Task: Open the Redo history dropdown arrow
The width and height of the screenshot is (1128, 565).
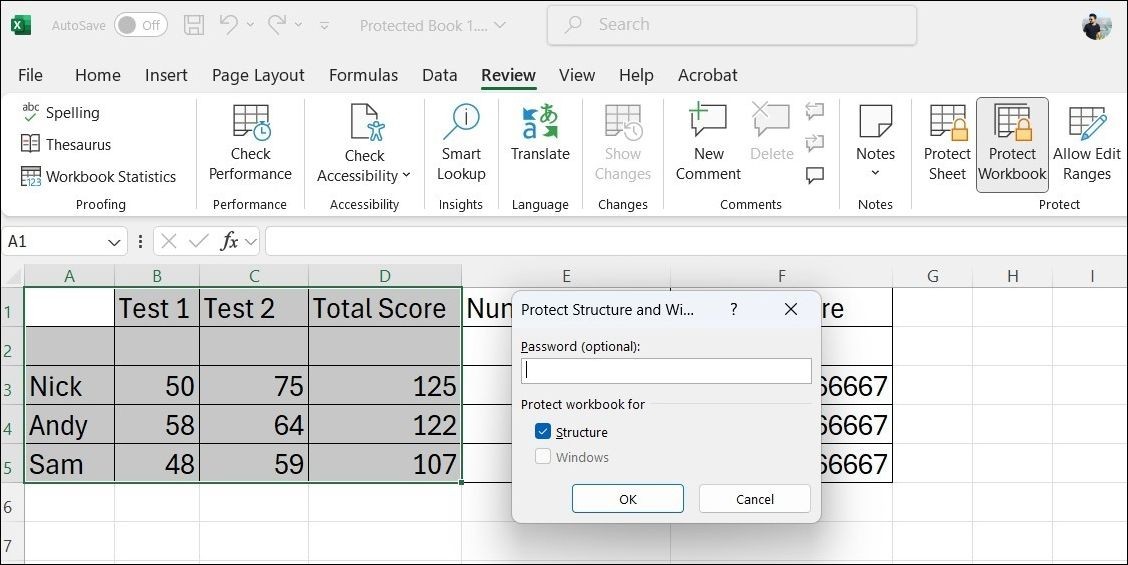Action: coord(299,25)
